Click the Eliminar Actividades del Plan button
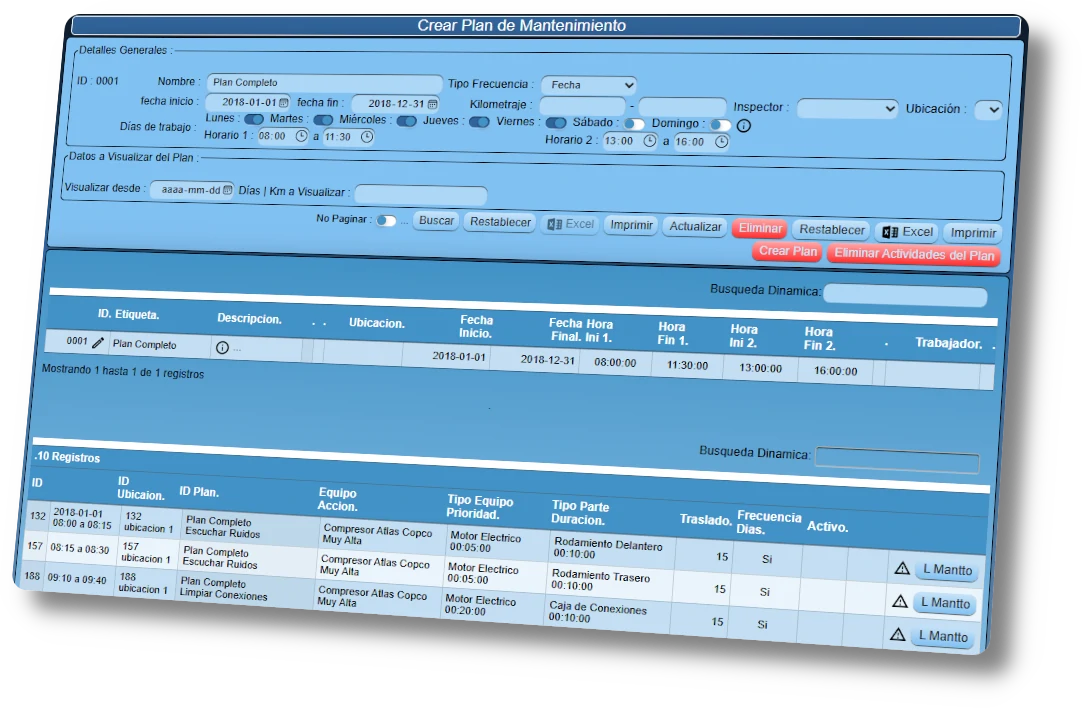This screenshot has height=708, width=1082. click(x=914, y=255)
